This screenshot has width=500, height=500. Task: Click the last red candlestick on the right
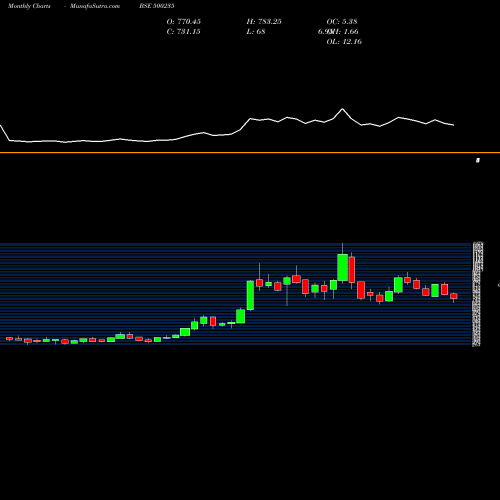click(454, 296)
